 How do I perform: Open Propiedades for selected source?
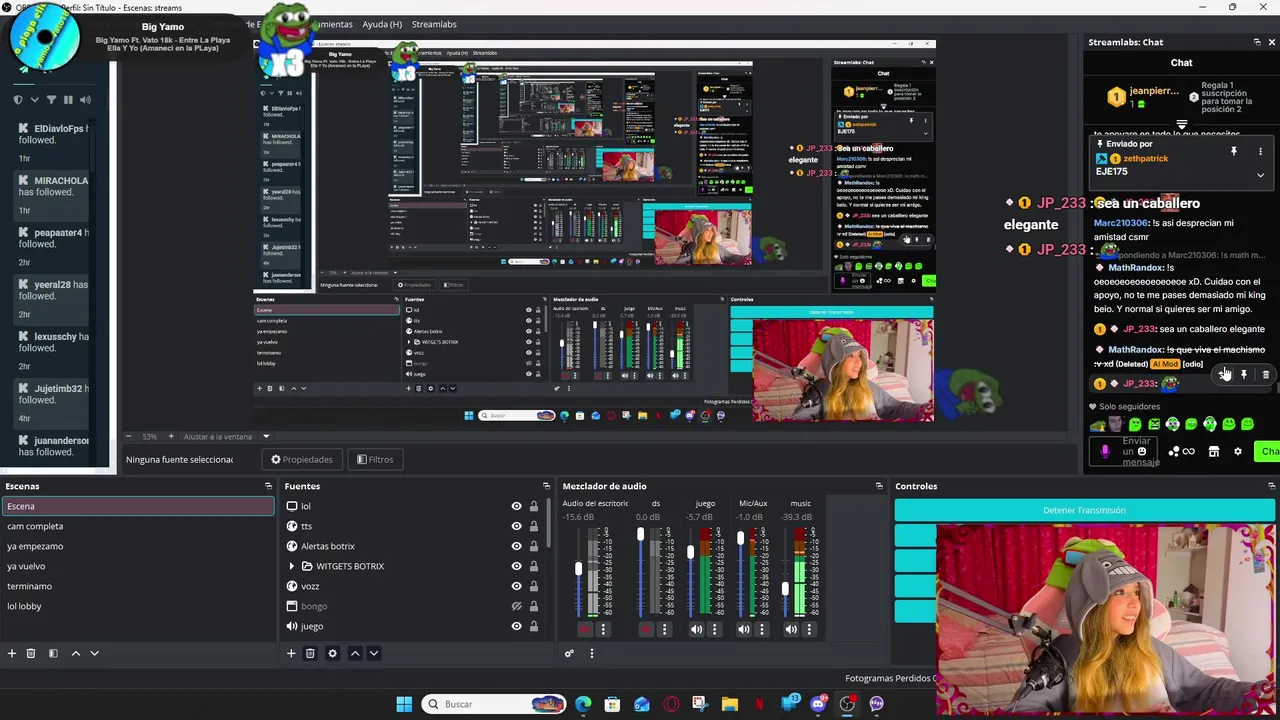pos(302,459)
